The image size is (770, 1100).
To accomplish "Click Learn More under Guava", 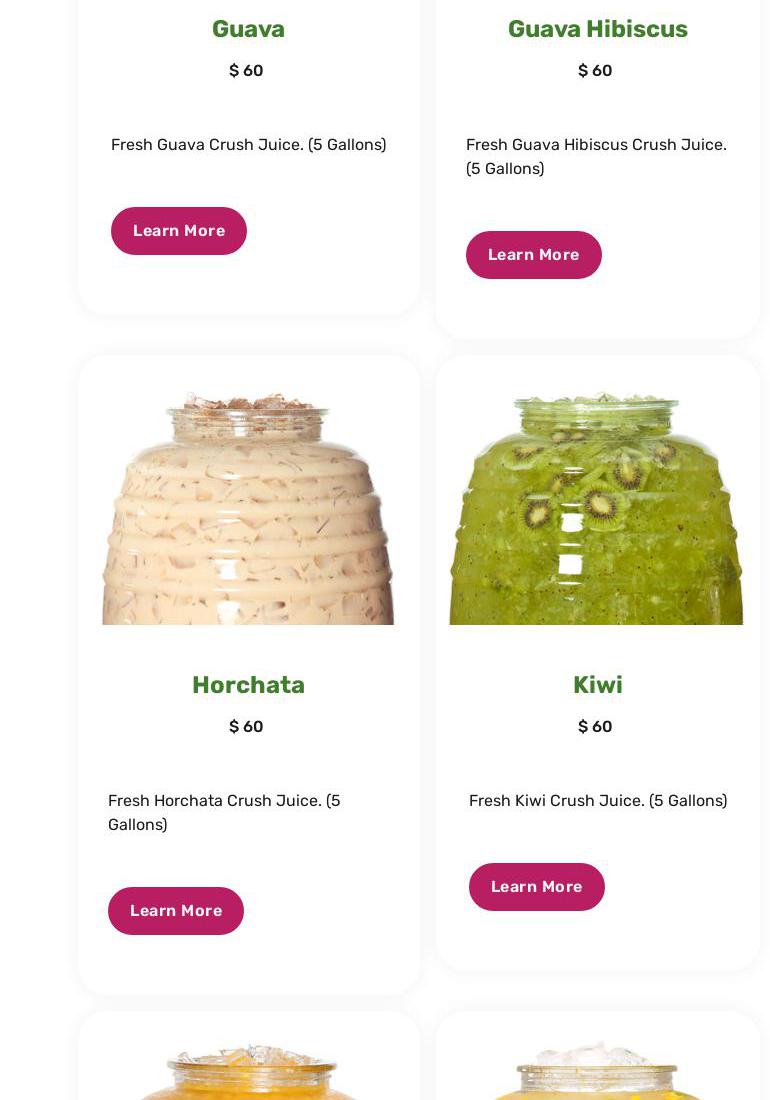I will (x=179, y=231).
